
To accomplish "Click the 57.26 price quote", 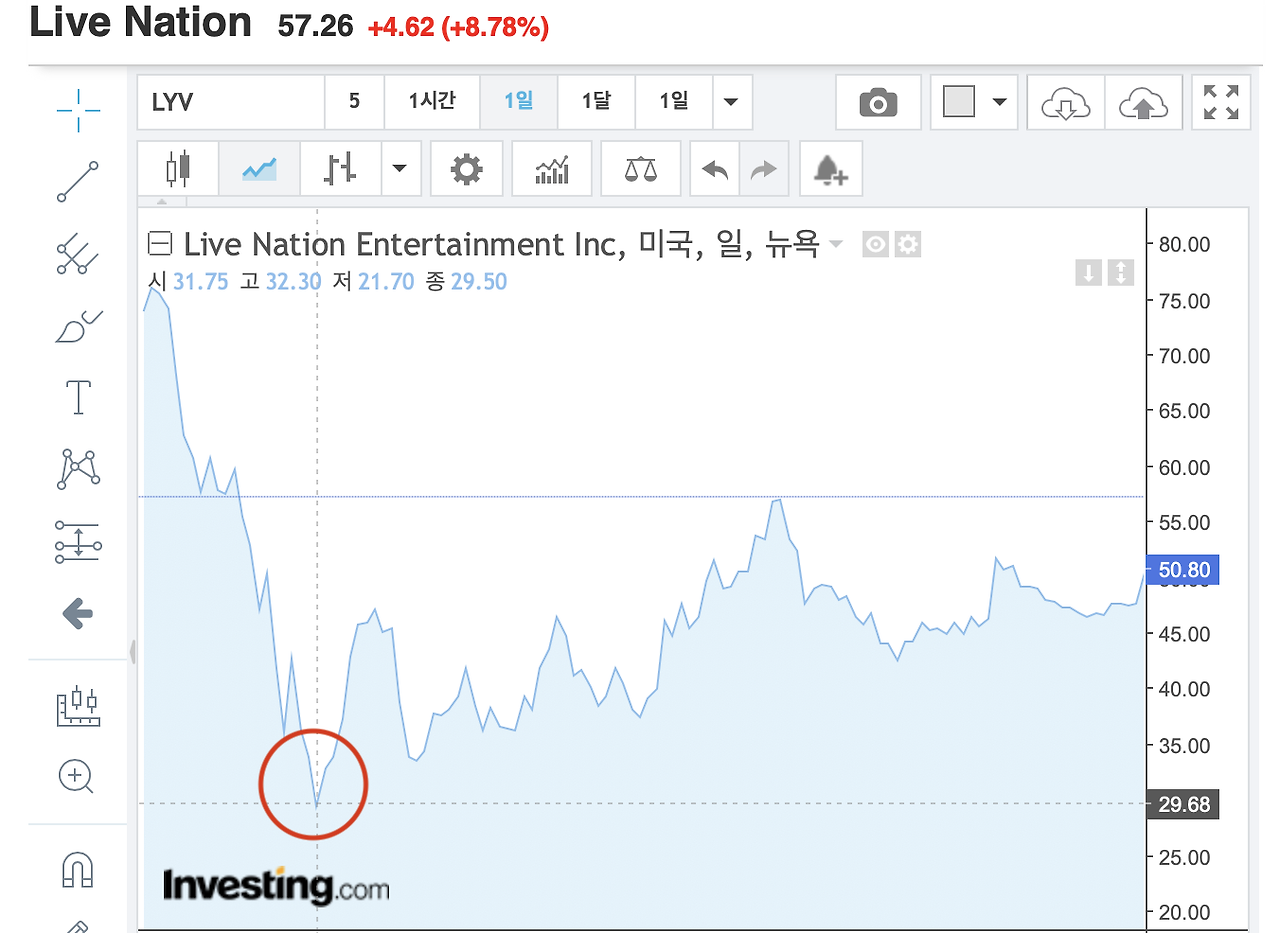I will click(315, 27).
